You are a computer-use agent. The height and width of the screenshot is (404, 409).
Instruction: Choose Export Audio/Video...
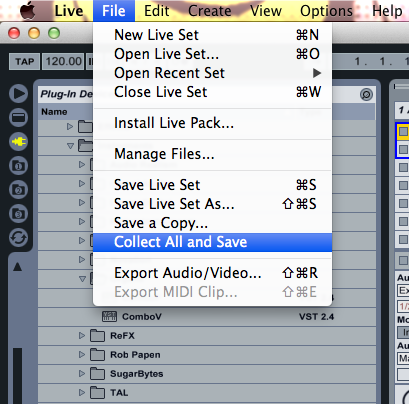[213, 273]
